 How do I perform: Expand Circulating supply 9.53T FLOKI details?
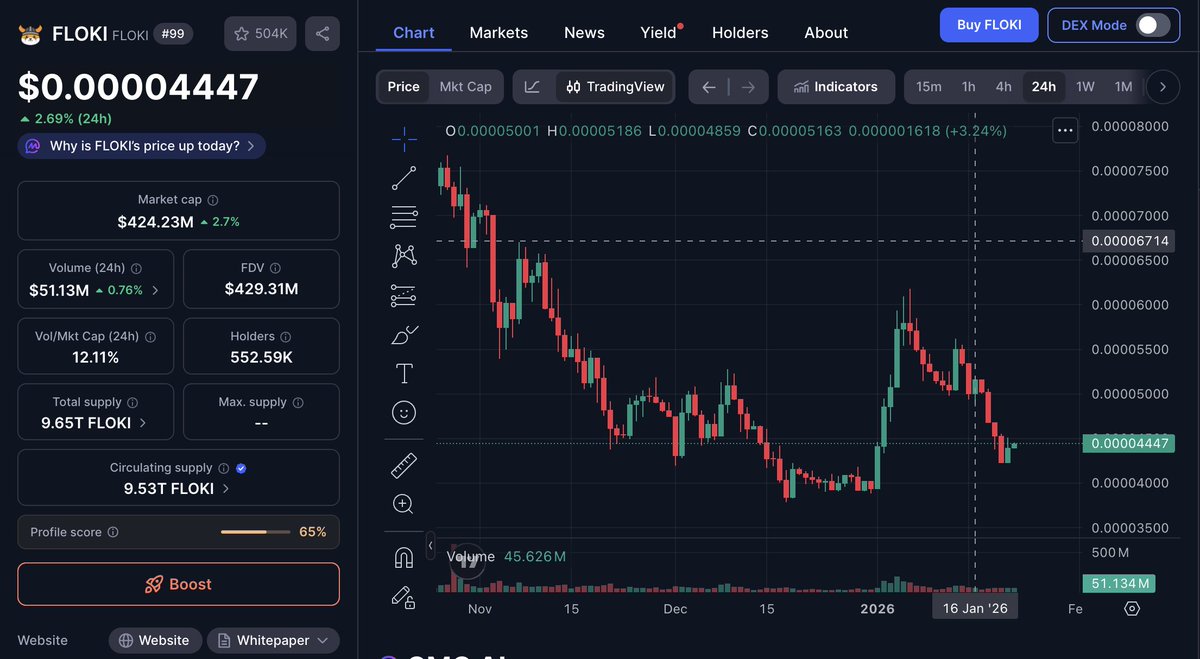(226, 489)
